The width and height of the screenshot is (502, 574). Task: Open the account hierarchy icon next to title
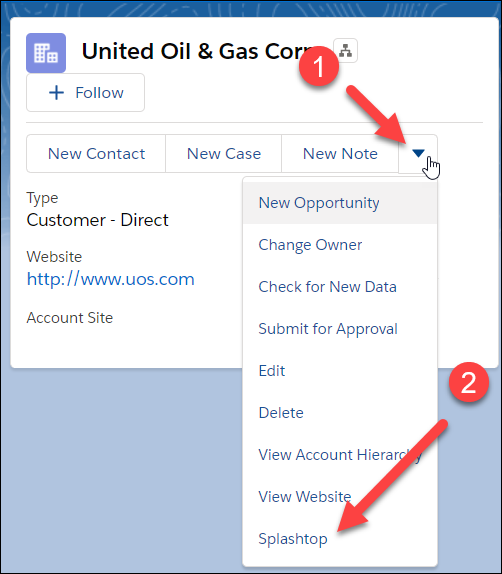coord(345,51)
